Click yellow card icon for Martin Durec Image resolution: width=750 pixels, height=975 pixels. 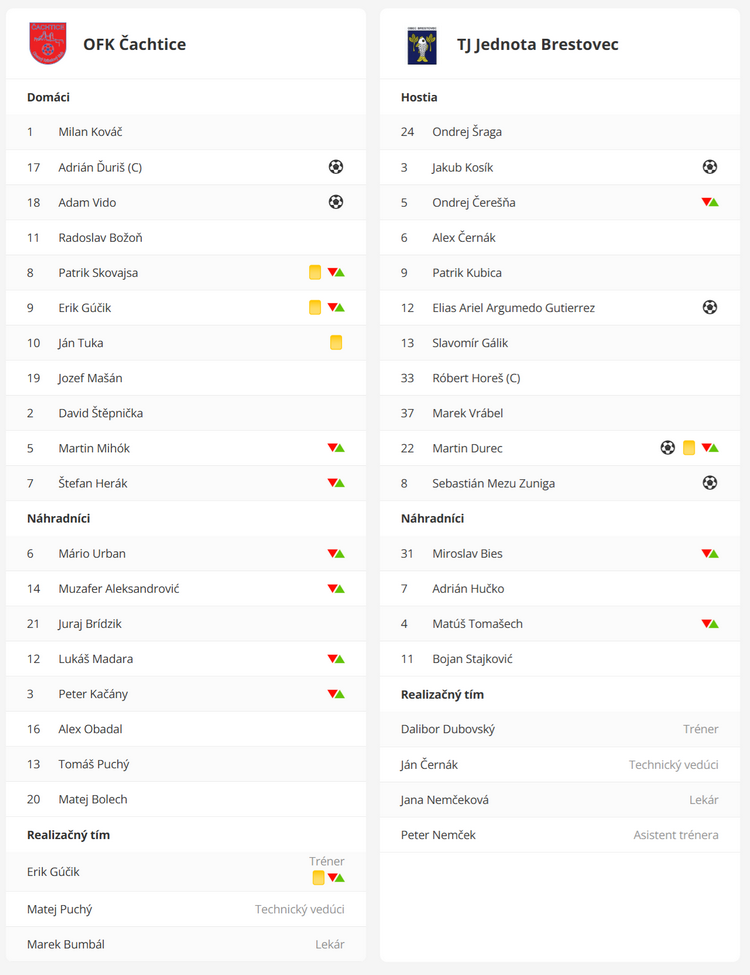click(689, 448)
